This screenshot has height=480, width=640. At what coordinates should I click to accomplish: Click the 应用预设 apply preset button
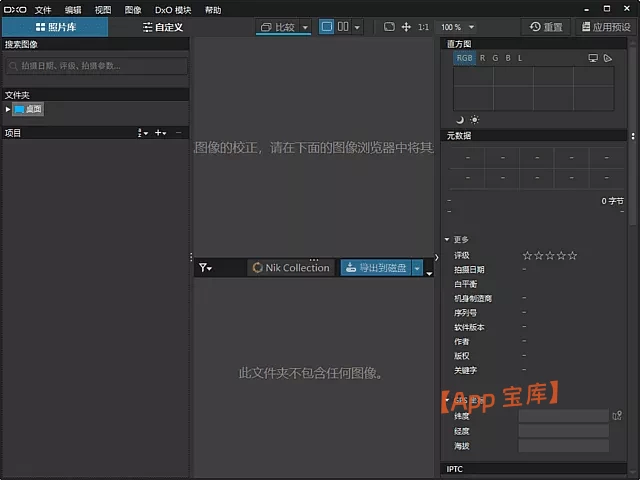[606, 27]
